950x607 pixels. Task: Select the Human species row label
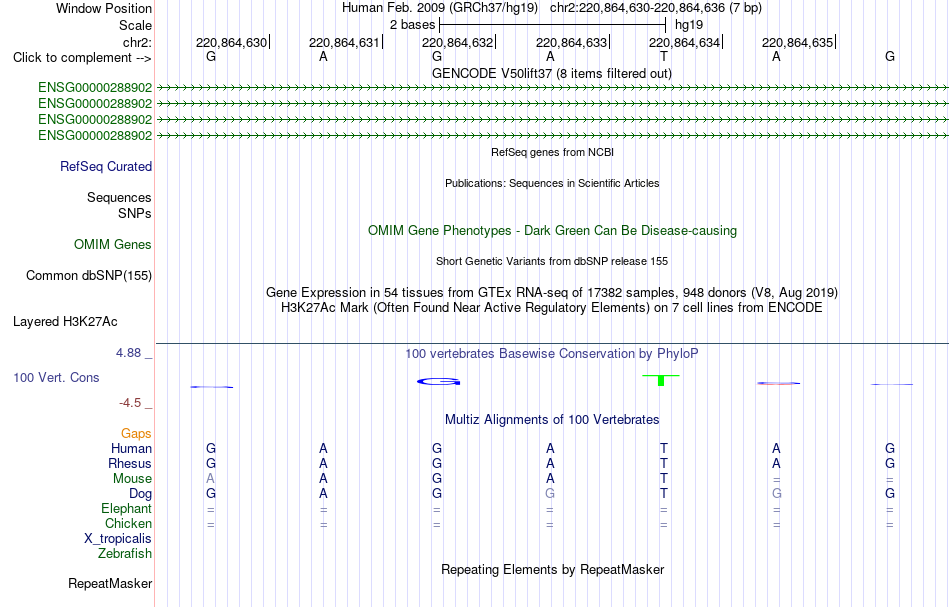pyautogui.click(x=131, y=449)
